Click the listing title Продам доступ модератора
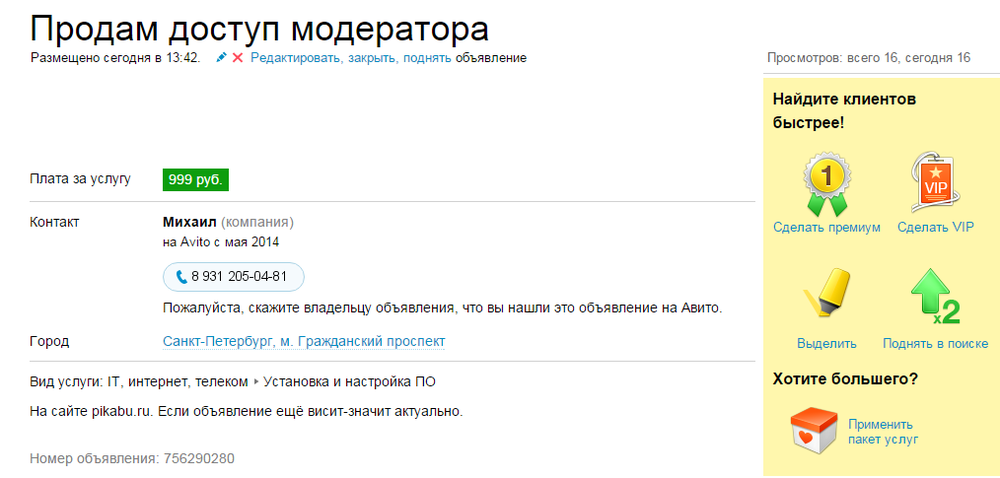This screenshot has height=478, width=1000. click(x=260, y=27)
